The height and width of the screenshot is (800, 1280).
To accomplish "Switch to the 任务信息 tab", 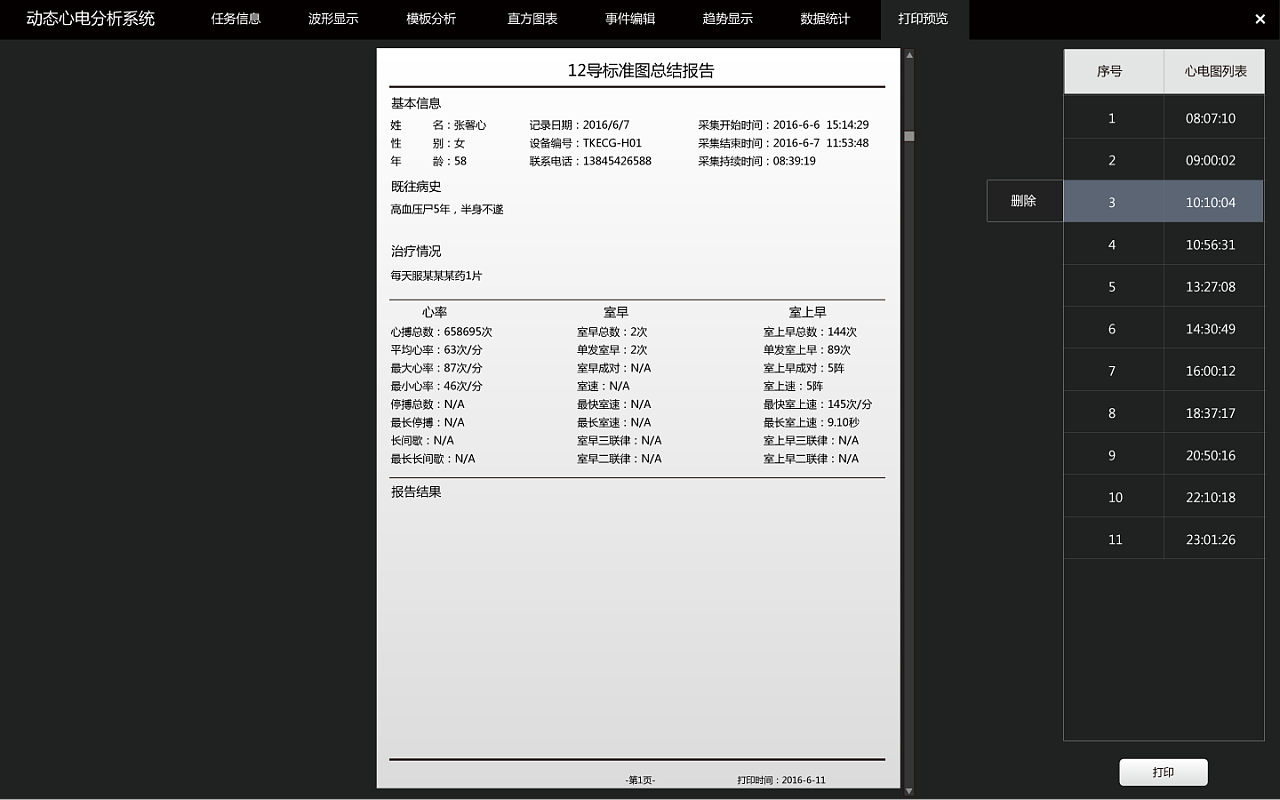I will (235, 19).
